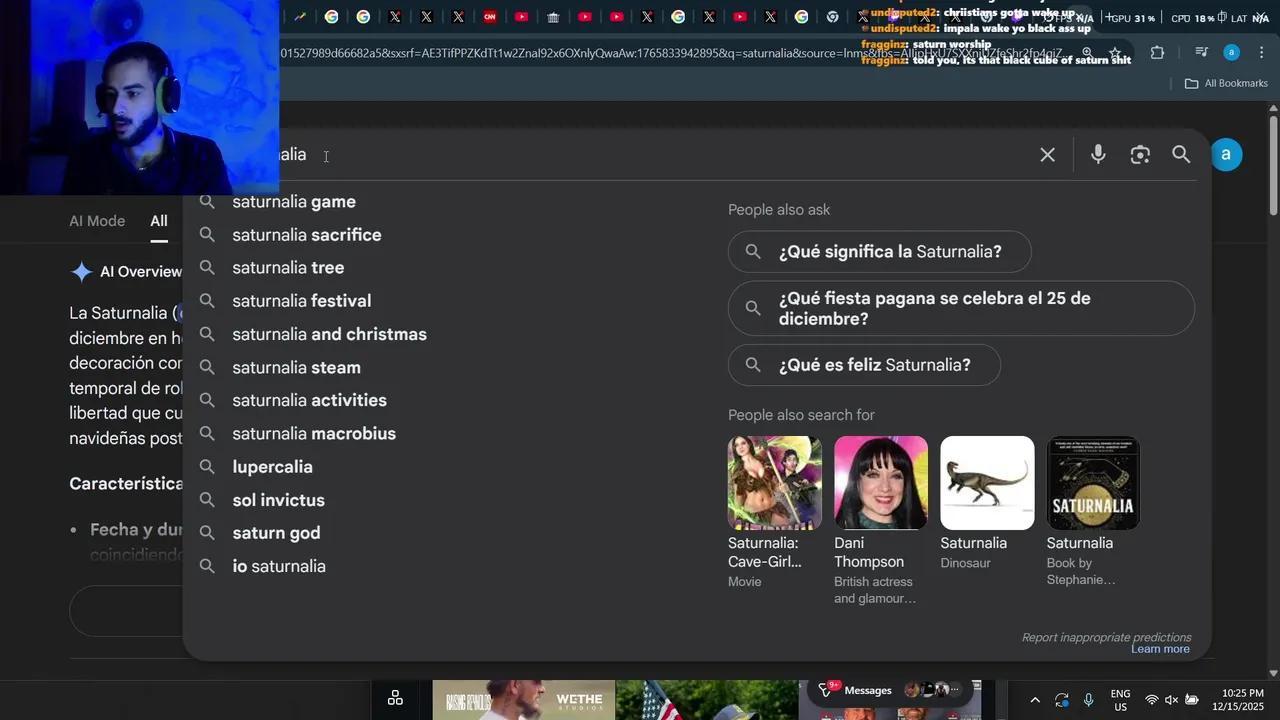
Task: Open the Dani Thompson thumbnail
Action: [881, 483]
